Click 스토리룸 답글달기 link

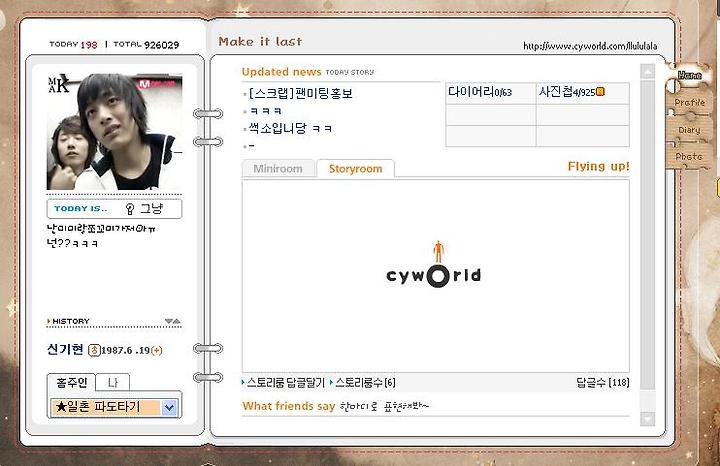pyautogui.click(x=285, y=382)
